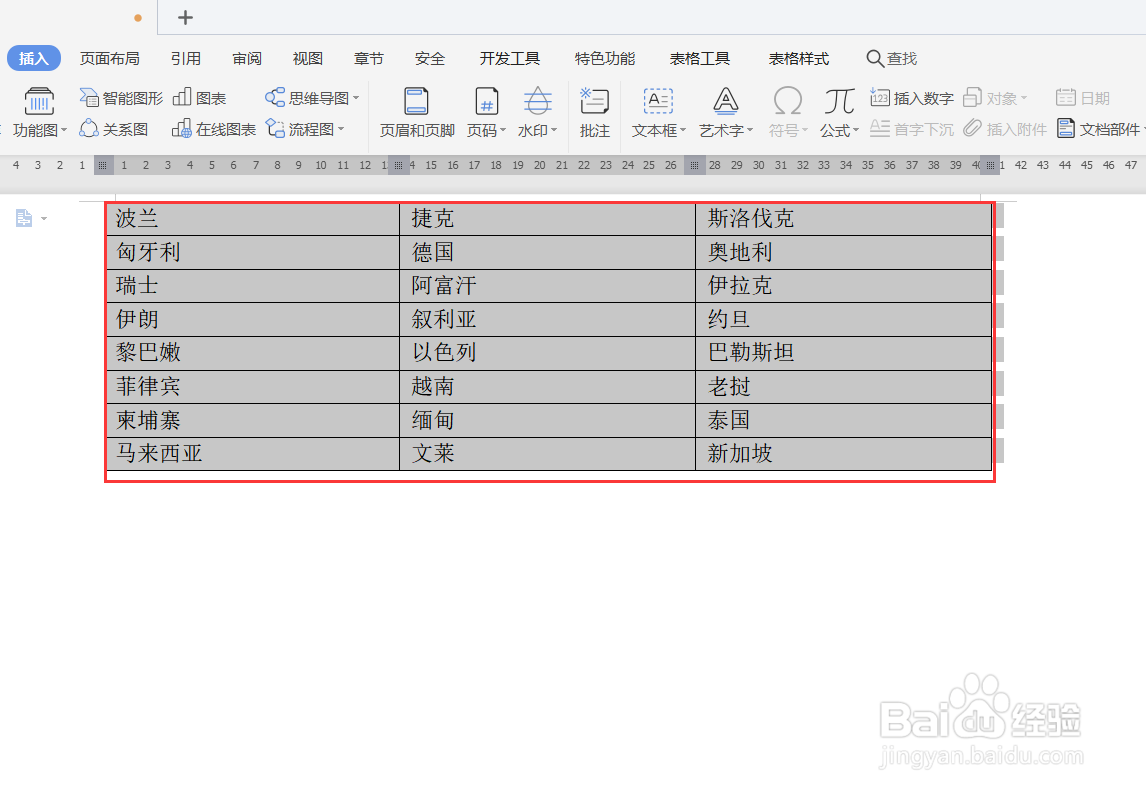
Task: Switch to the 表格样式 tab
Action: click(799, 58)
